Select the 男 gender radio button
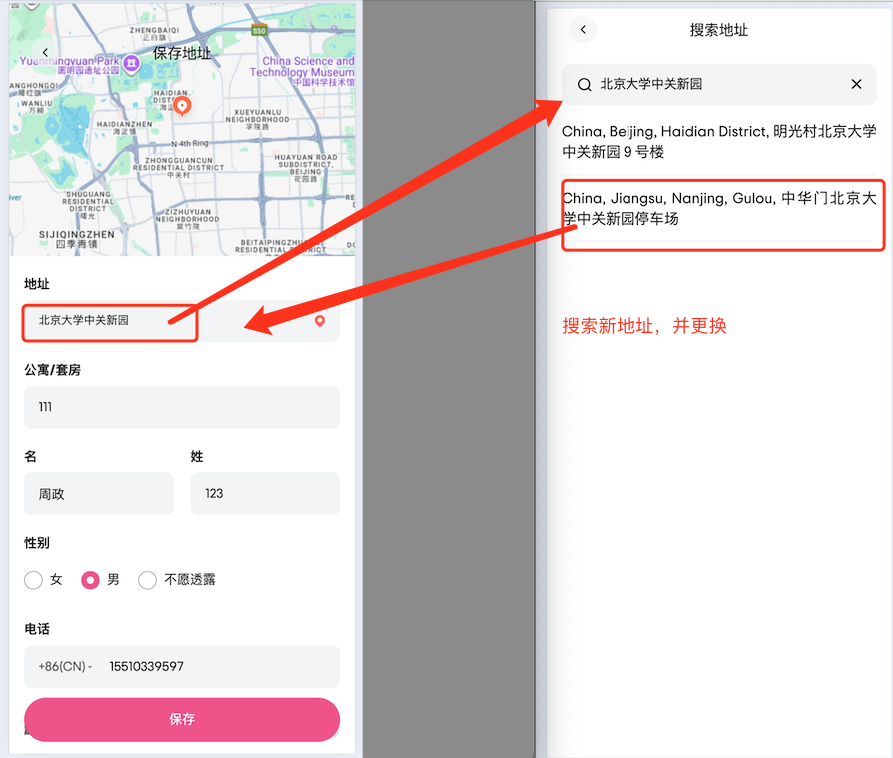Image resolution: width=893 pixels, height=758 pixels. pyautogui.click(x=91, y=580)
